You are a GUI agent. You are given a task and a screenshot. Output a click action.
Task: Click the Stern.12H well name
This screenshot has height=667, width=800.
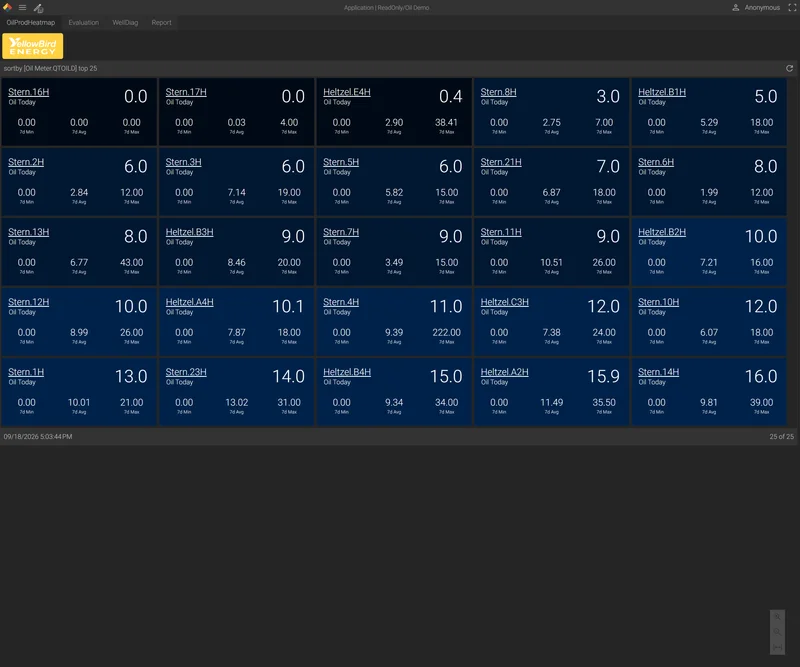(29, 302)
